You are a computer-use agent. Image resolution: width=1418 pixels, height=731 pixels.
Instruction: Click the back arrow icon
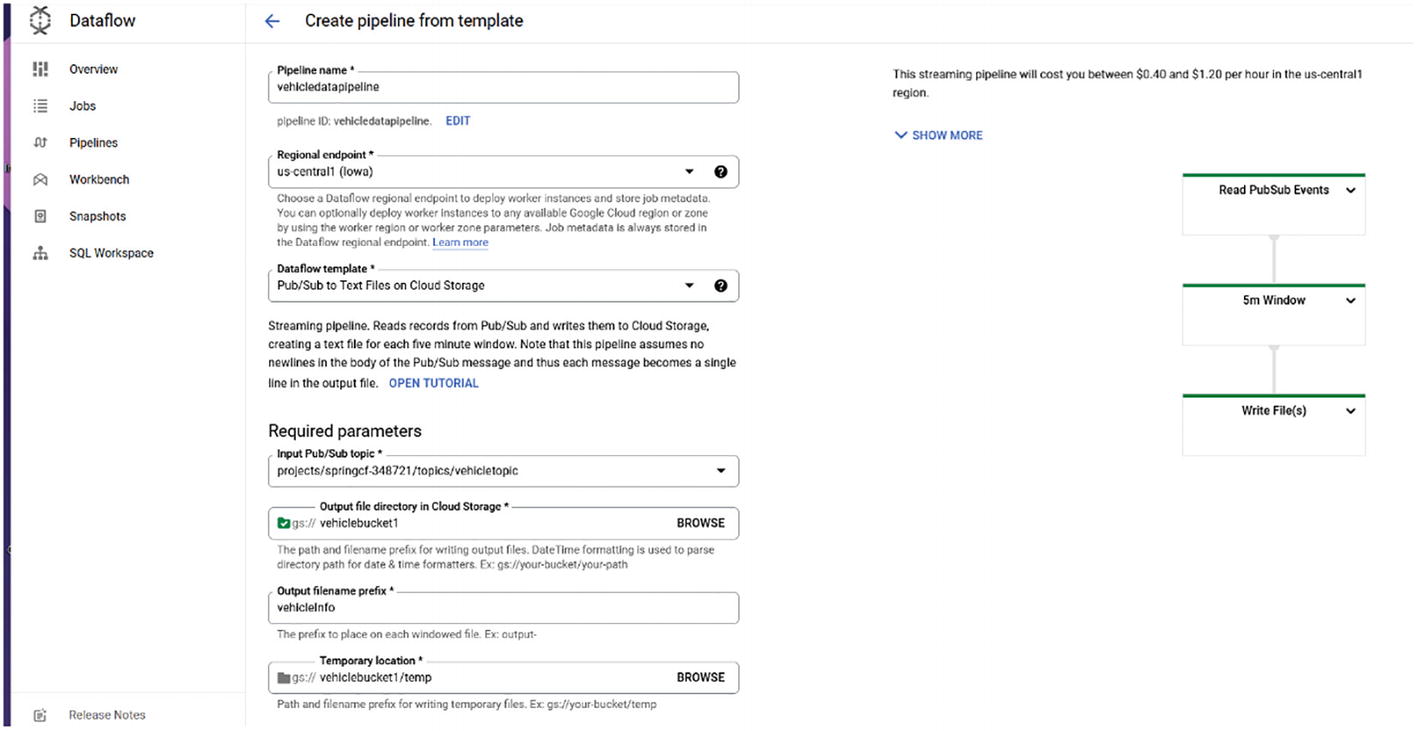(x=272, y=21)
